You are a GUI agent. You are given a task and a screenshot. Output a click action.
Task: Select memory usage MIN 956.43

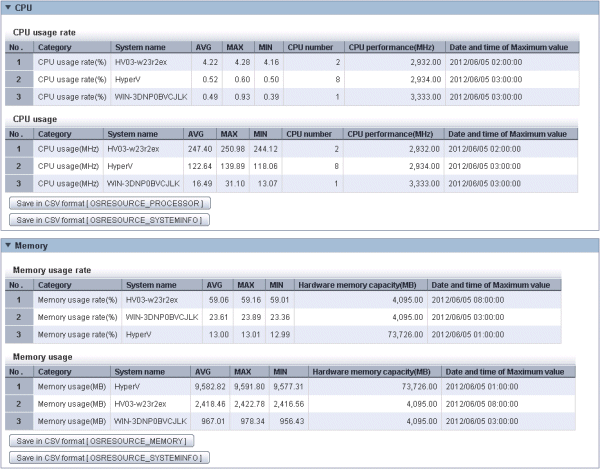click(x=292, y=421)
